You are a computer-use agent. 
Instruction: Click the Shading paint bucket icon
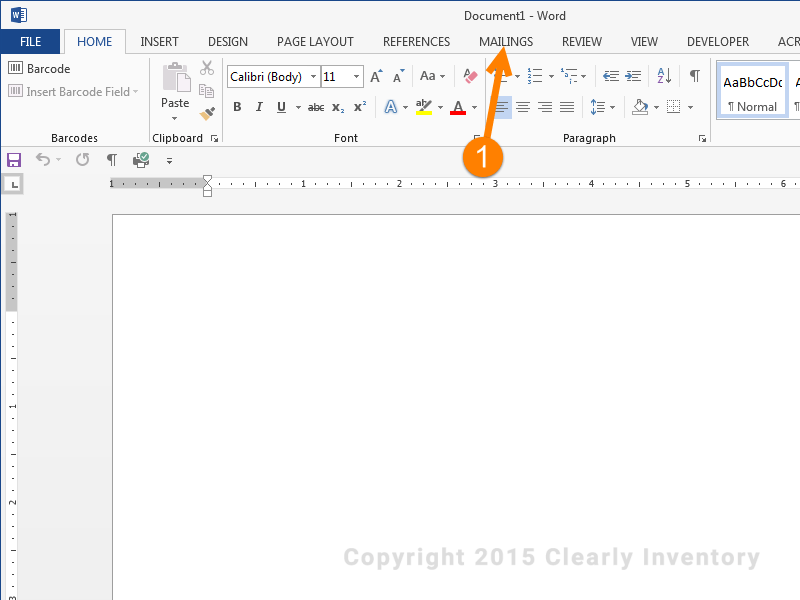point(640,107)
